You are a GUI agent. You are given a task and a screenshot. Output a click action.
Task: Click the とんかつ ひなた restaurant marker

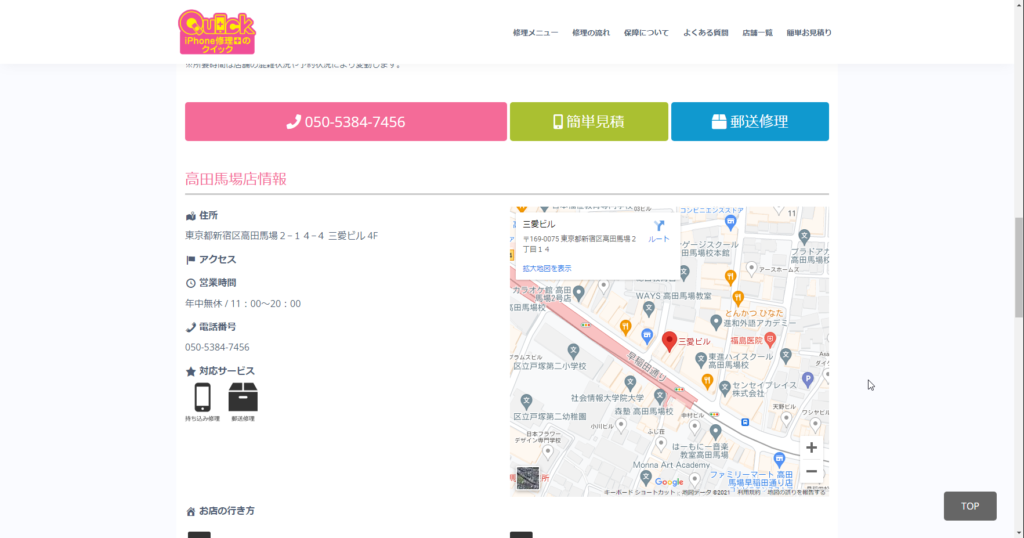pyautogui.click(x=738, y=298)
